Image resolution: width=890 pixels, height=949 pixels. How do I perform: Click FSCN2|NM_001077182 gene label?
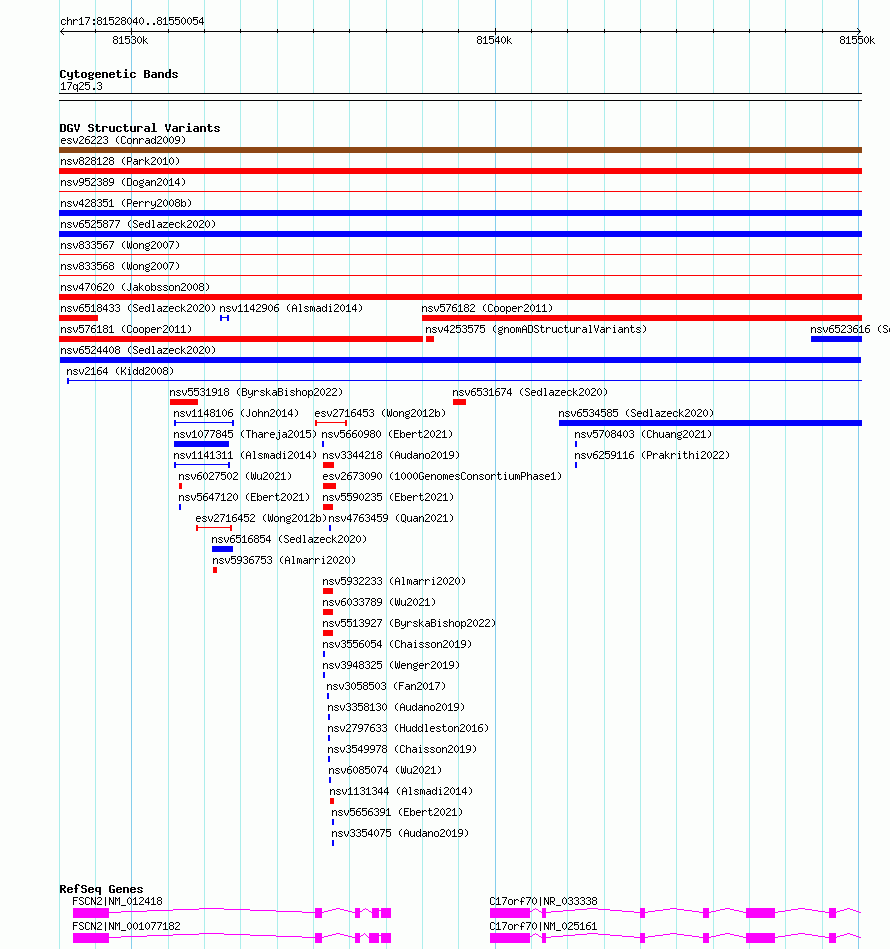pyautogui.click(x=126, y=927)
